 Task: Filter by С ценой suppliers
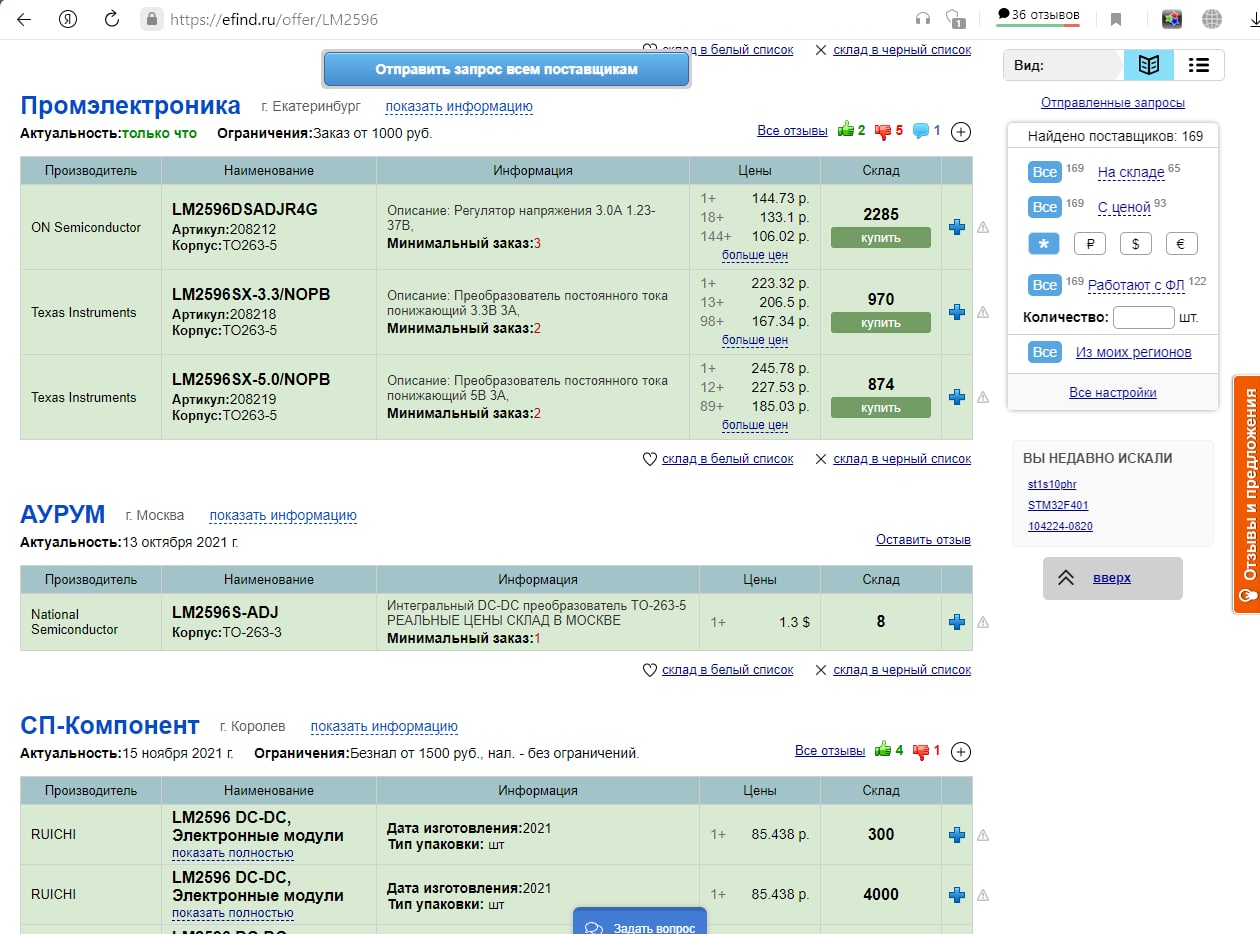pyautogui.click(x=1124, y=207)
